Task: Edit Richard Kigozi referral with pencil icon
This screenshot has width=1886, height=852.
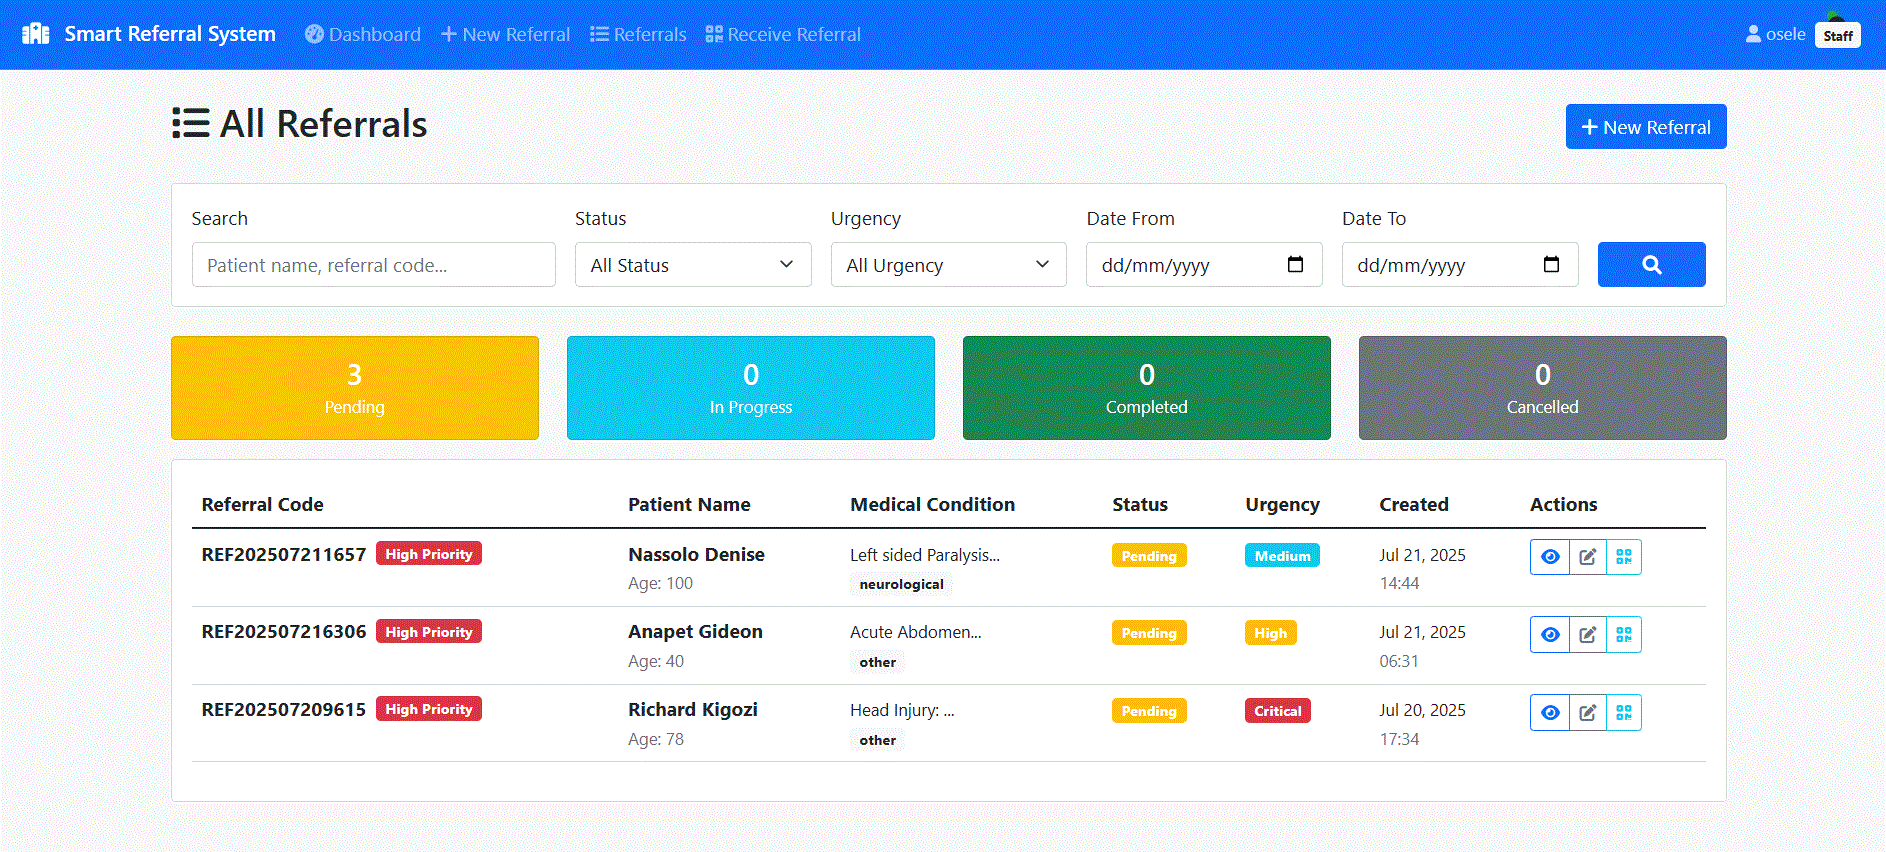Action: 1587,713
